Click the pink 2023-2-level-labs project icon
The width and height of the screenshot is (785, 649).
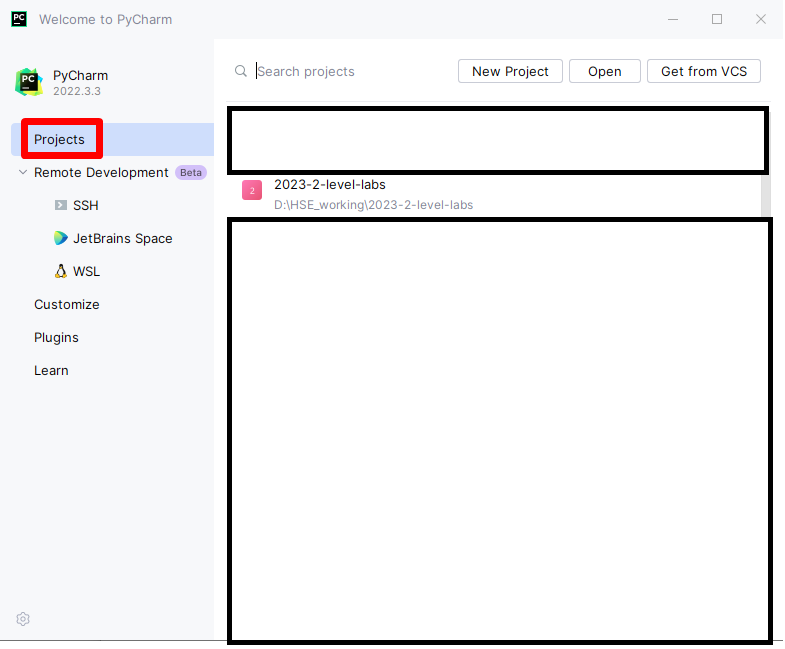(252, 190)
